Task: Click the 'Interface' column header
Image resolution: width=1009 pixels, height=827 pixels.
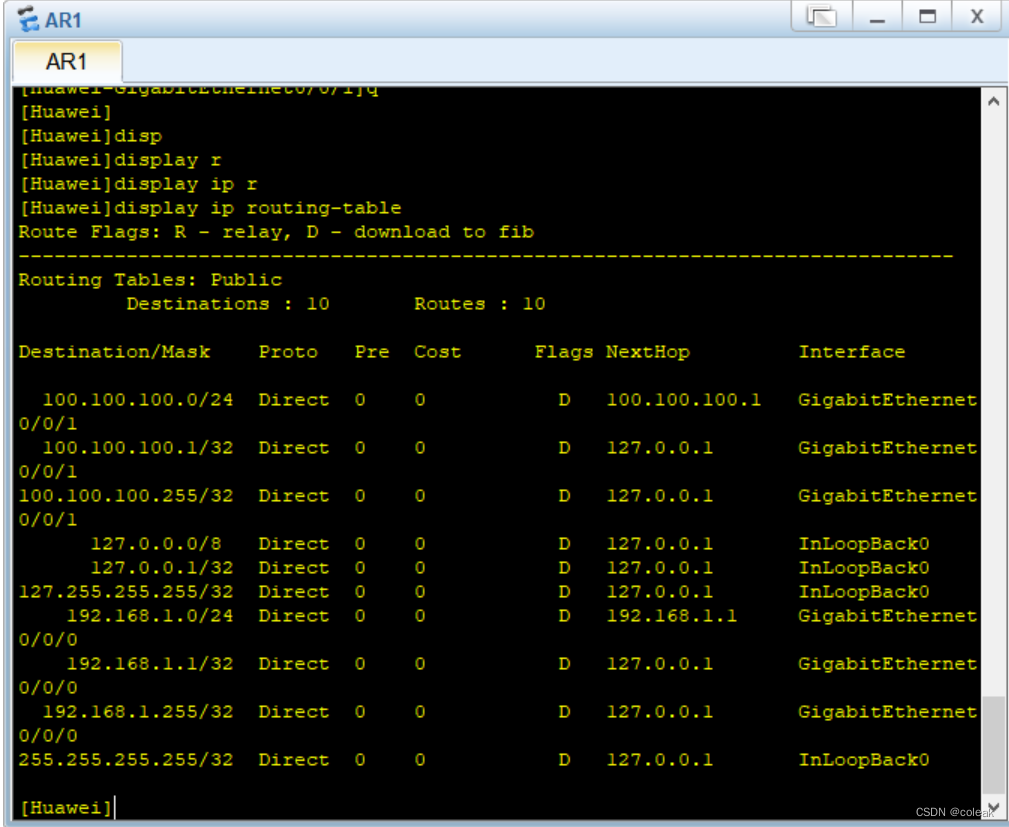Action: [852, 352]
